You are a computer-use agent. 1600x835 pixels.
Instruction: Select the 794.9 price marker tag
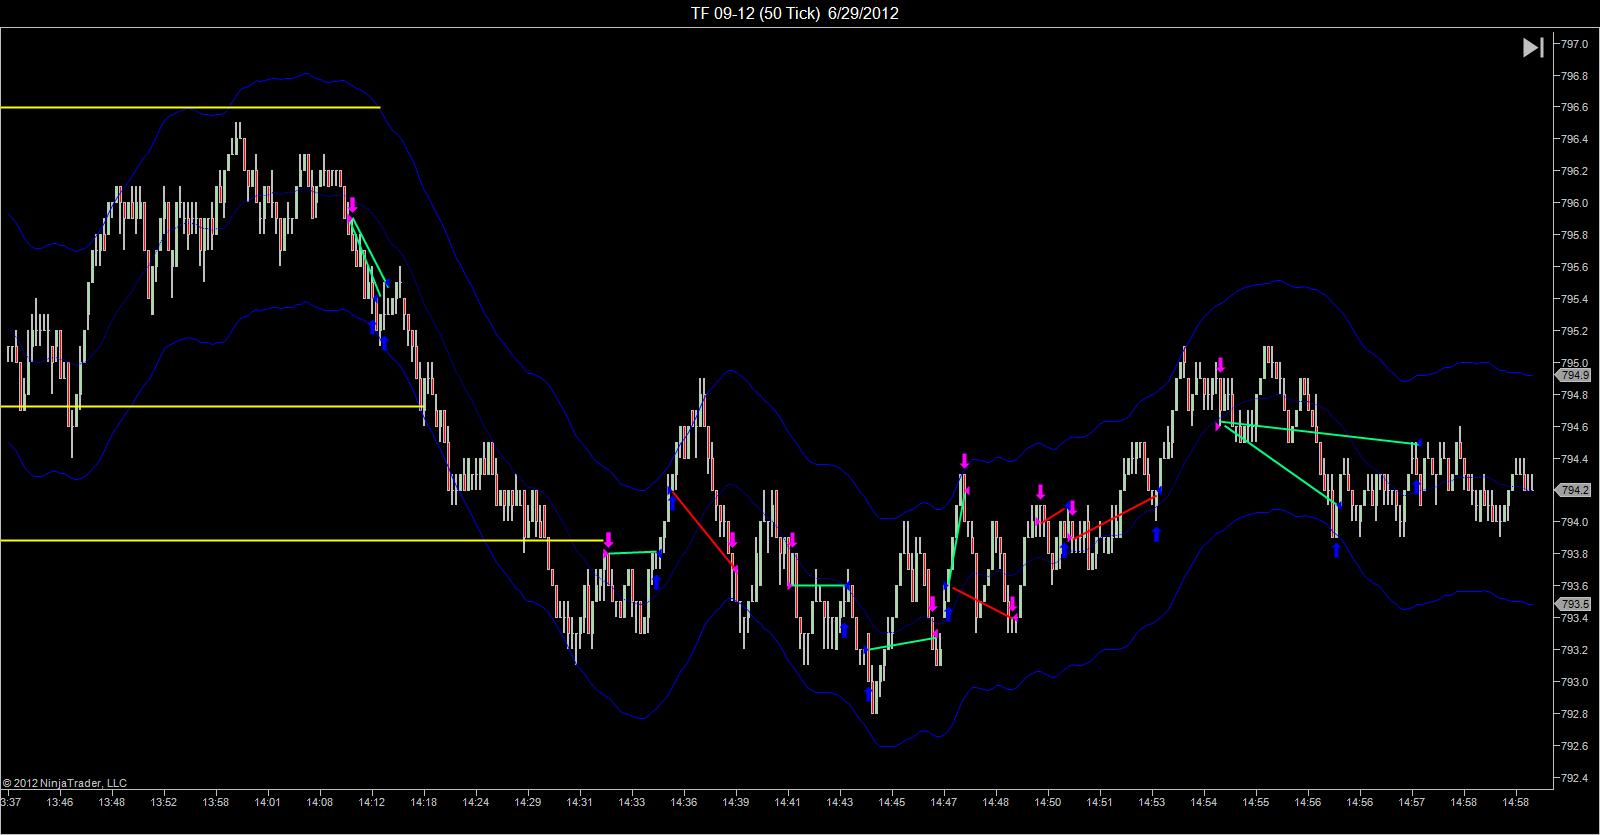point(1574,376)
